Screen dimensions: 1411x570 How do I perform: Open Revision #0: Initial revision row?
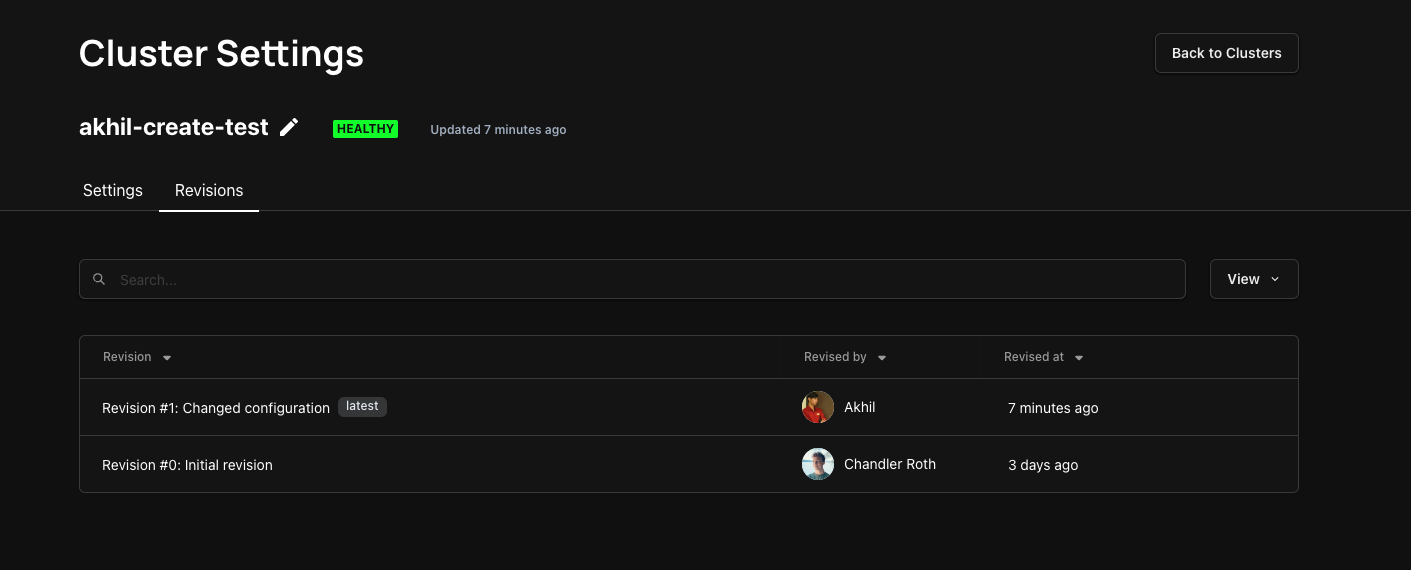[x=689, y=464]
